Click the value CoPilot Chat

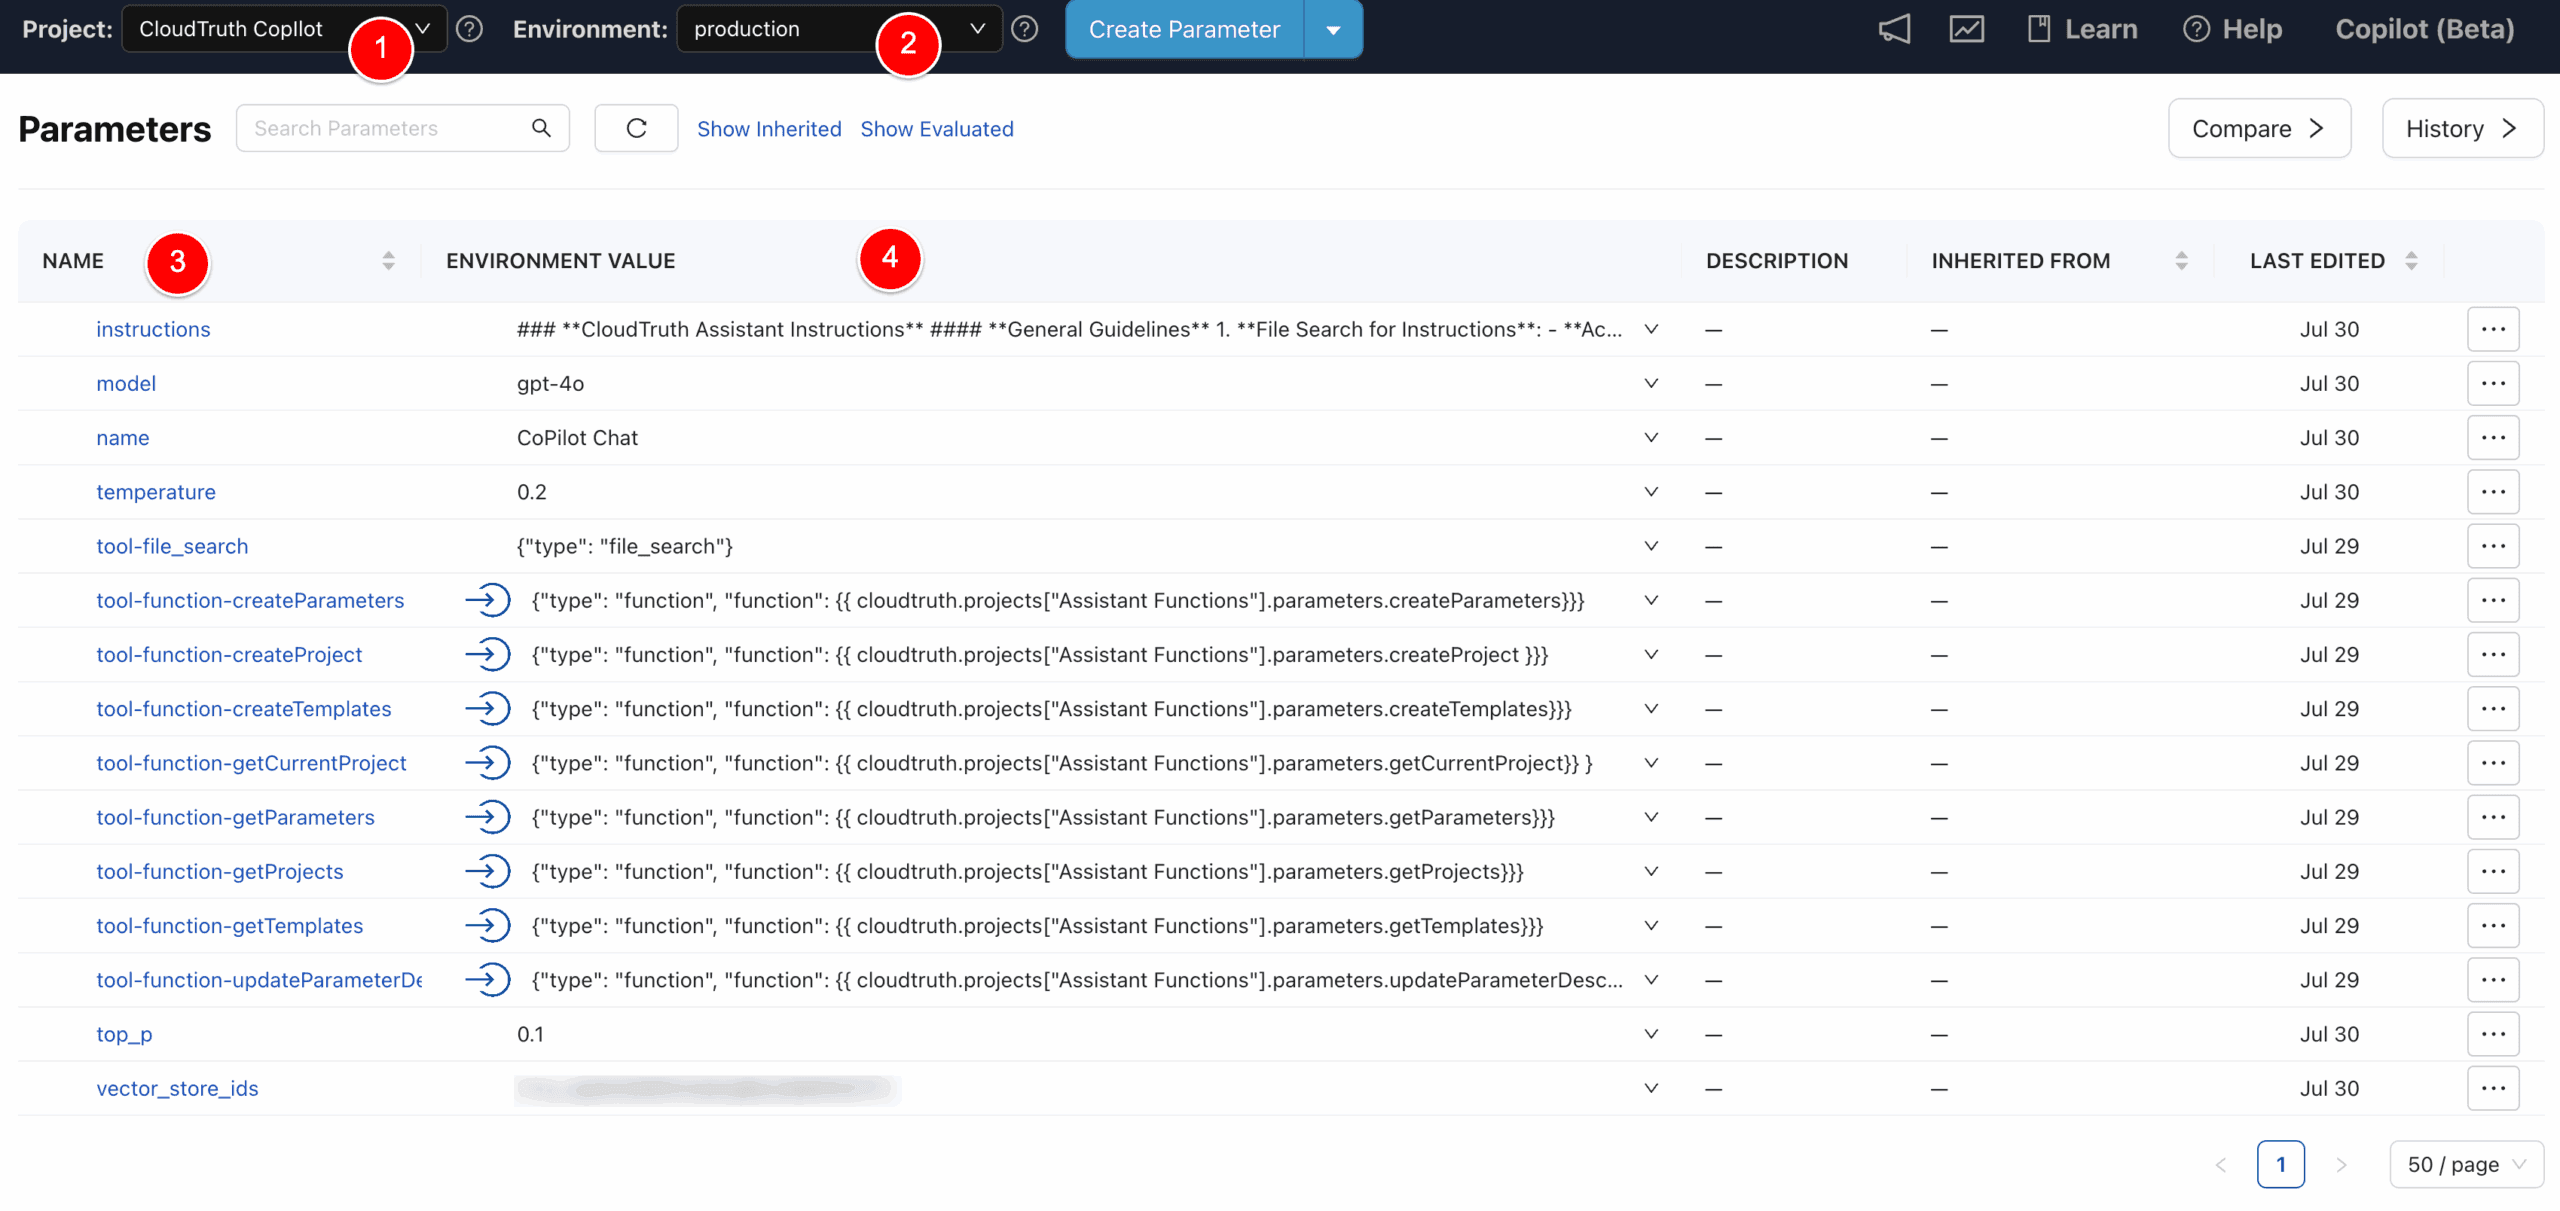click(x=577, y=437)
